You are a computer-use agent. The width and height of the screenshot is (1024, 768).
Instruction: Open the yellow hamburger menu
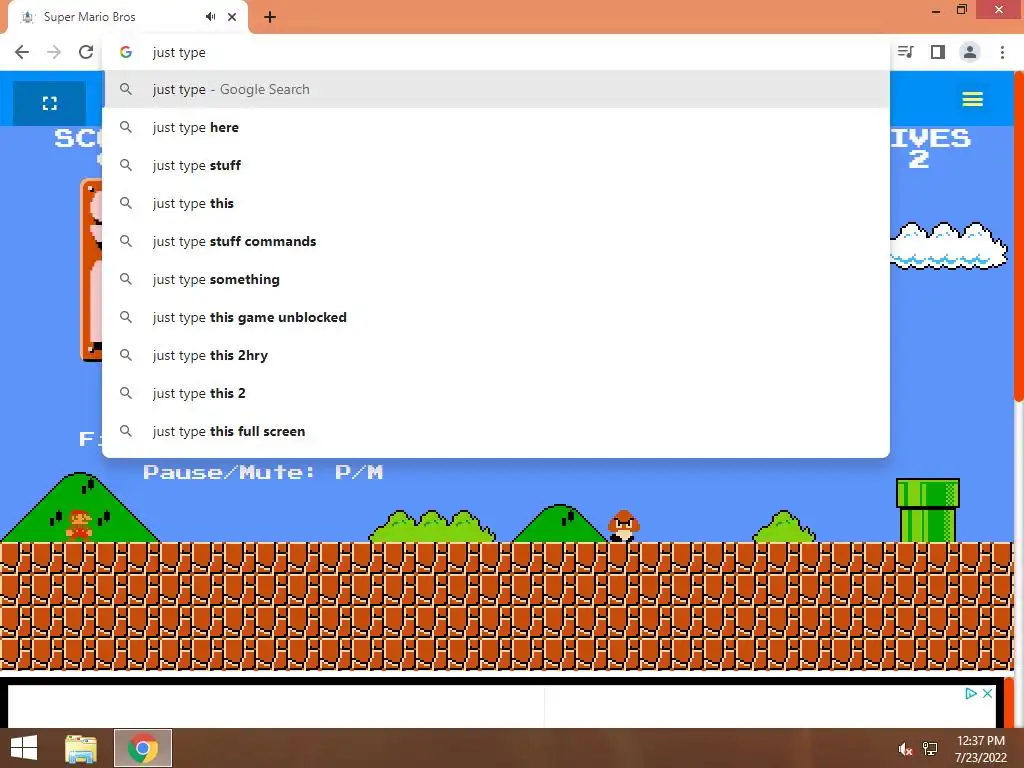[972, 99]
